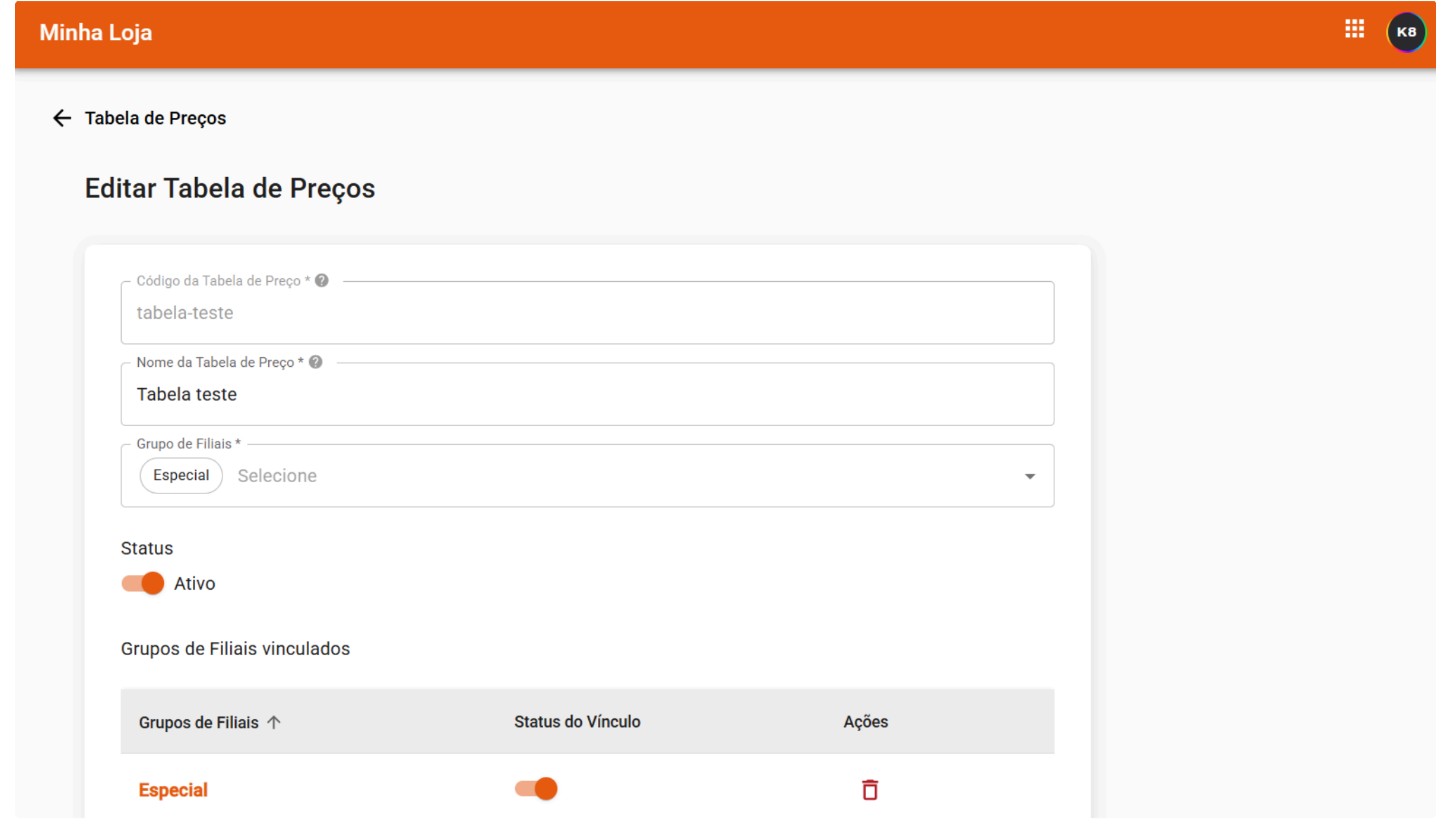This screenshot has height=838, width=1443.
Task: Click the Status do Vínculo column header
Action: coord(577,721)
